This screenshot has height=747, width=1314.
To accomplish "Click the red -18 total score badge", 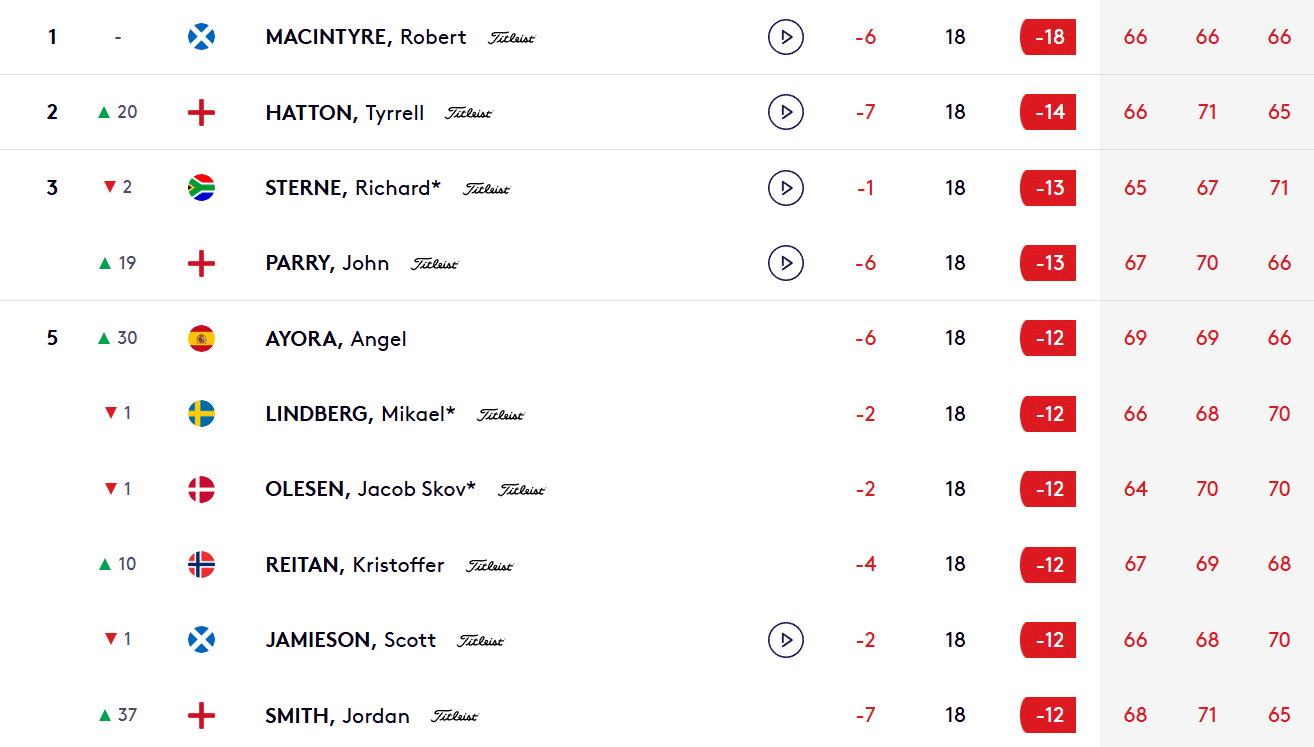I will (1048, 37).
